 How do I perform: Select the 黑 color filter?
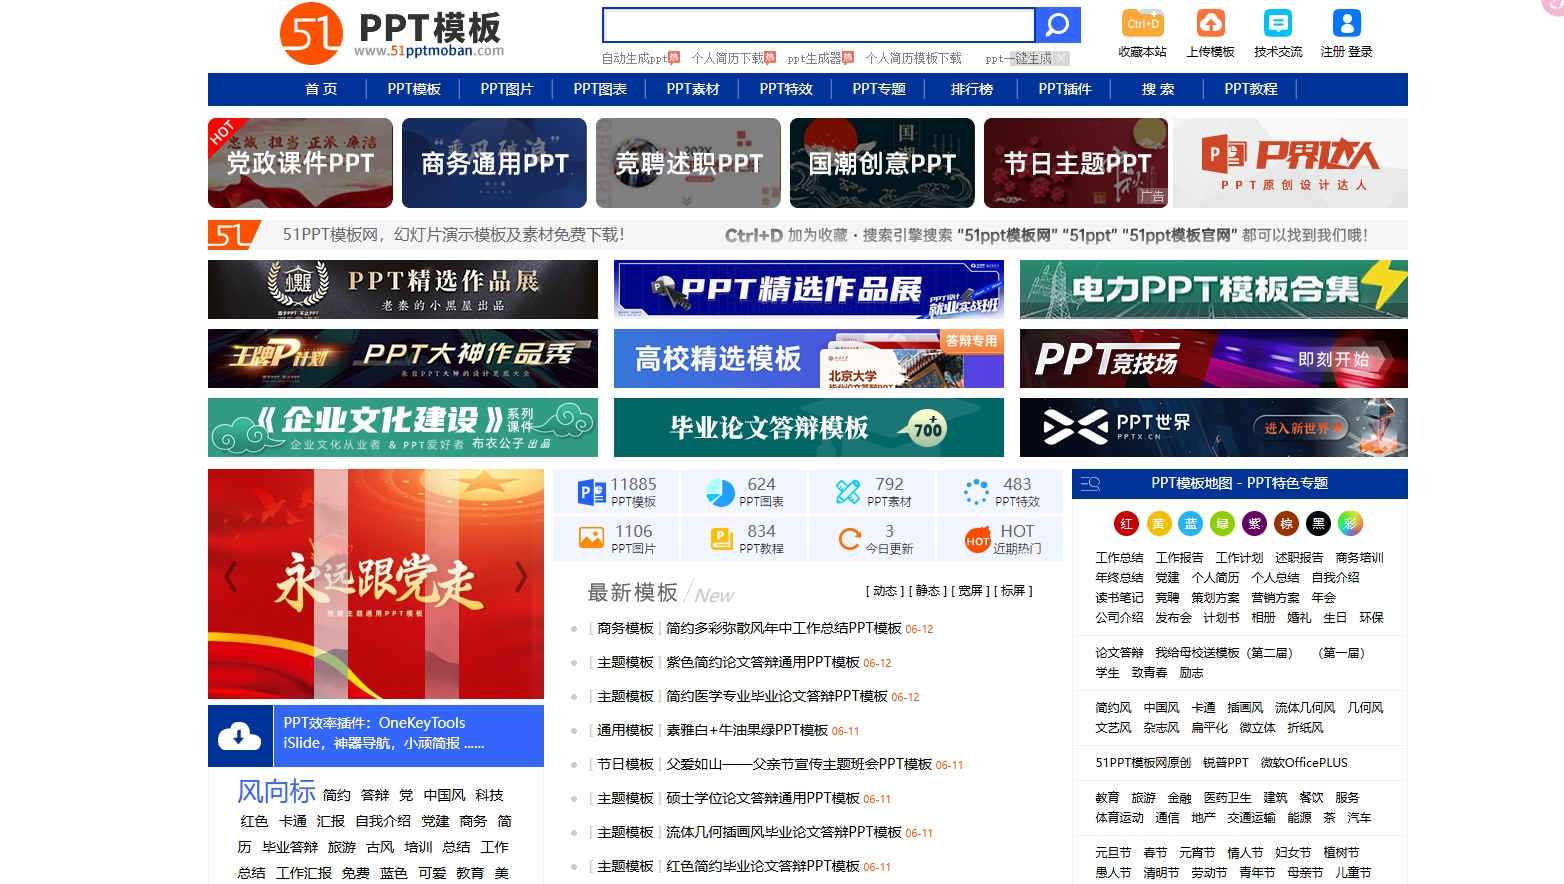[1318, 523]
